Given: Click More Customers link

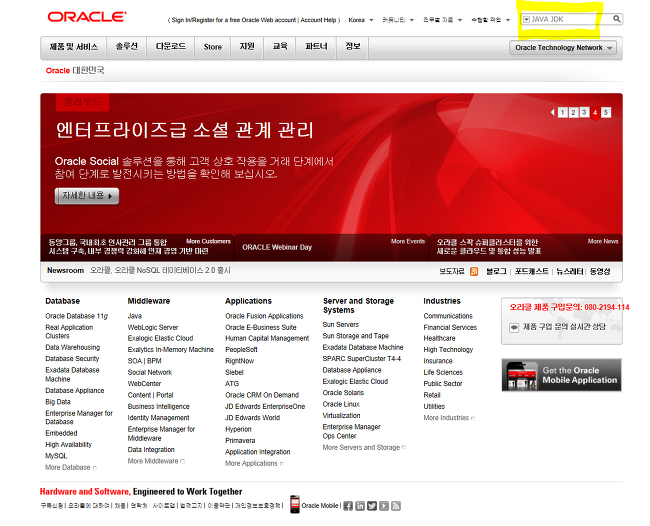Looking at the screenshot, I should click(x=209, y=241).
